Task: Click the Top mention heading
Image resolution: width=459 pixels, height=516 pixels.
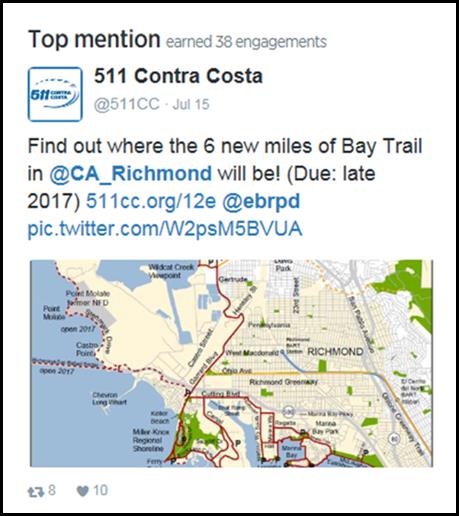Action: [x=94, y=40]
